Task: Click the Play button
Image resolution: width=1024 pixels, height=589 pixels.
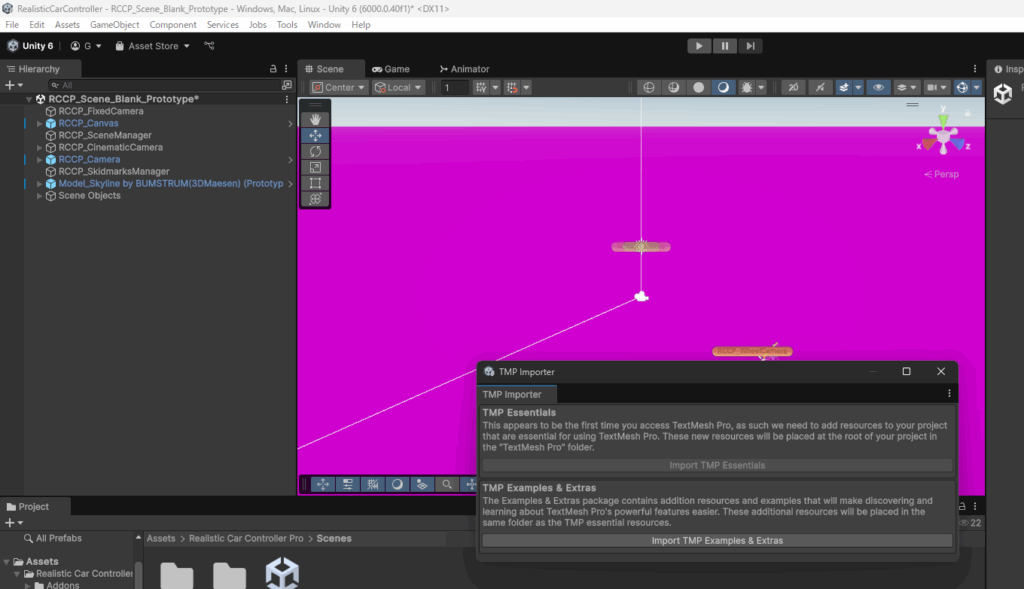Action: click(x=699, y=46)
